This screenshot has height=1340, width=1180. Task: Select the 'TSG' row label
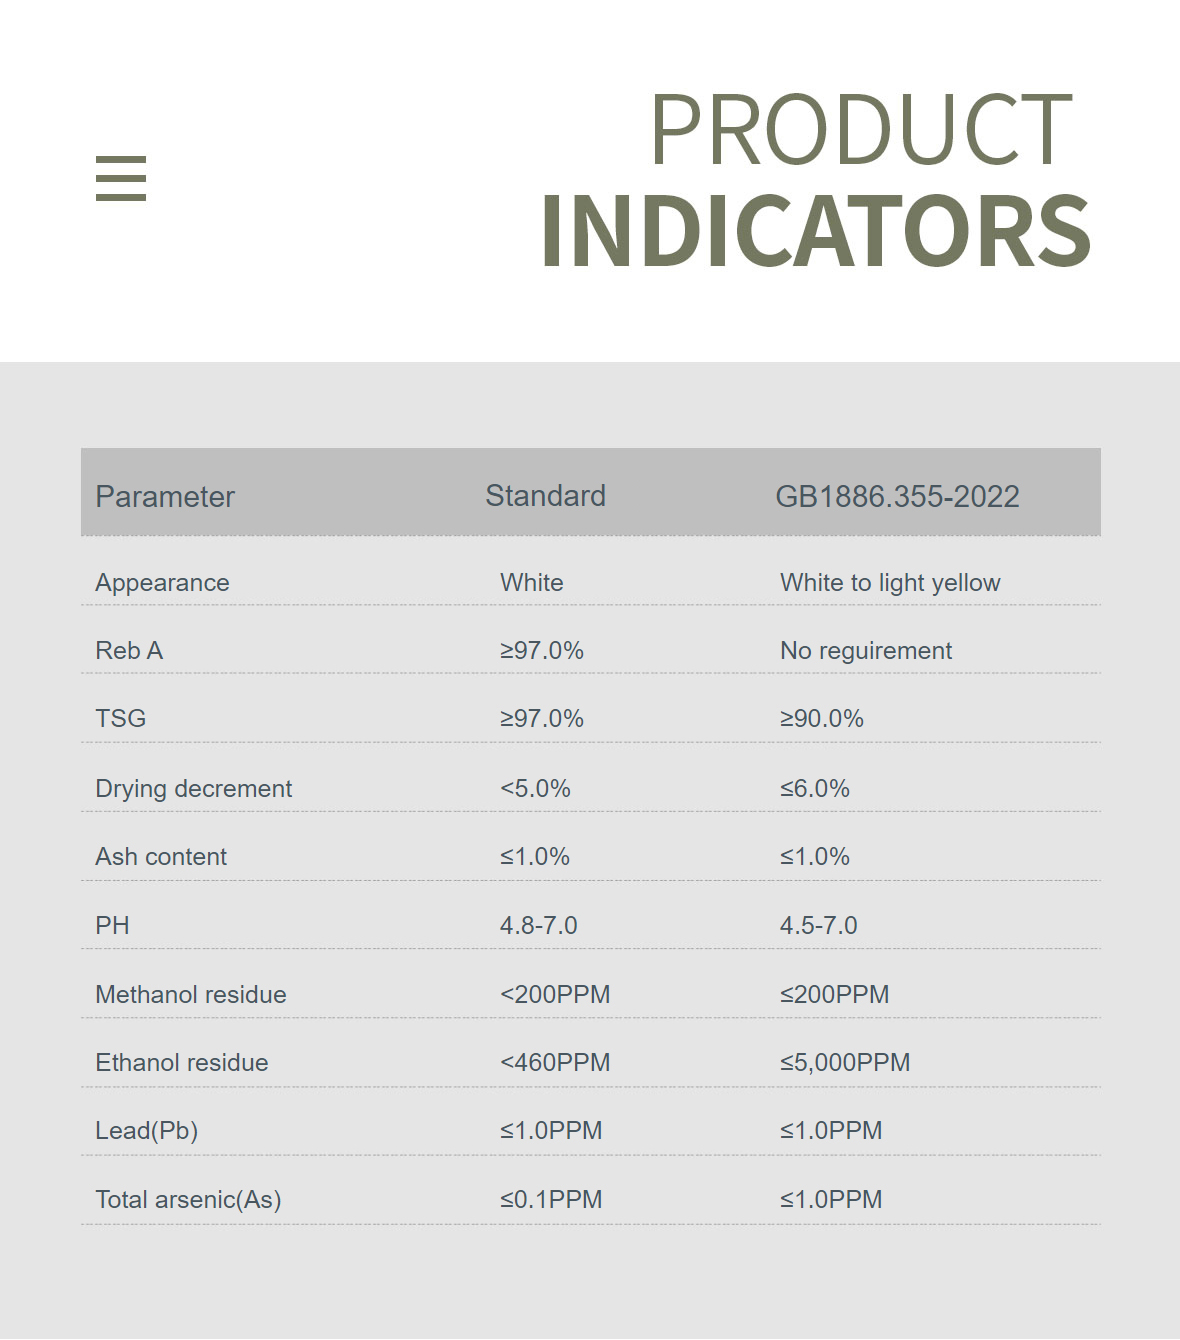(x=121, y=719)
